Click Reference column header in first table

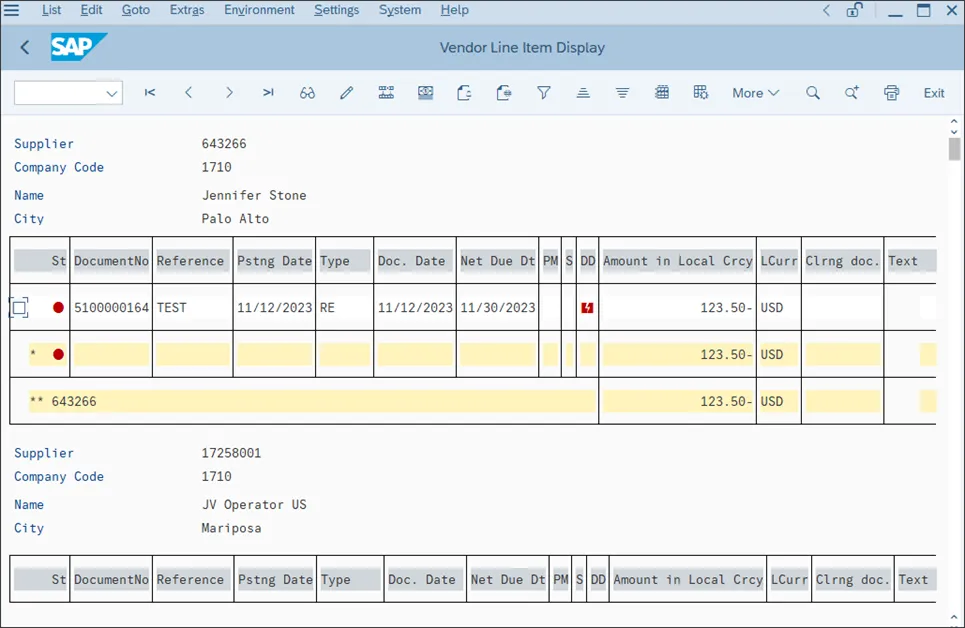pyautogui.click(x=193, y=260)
